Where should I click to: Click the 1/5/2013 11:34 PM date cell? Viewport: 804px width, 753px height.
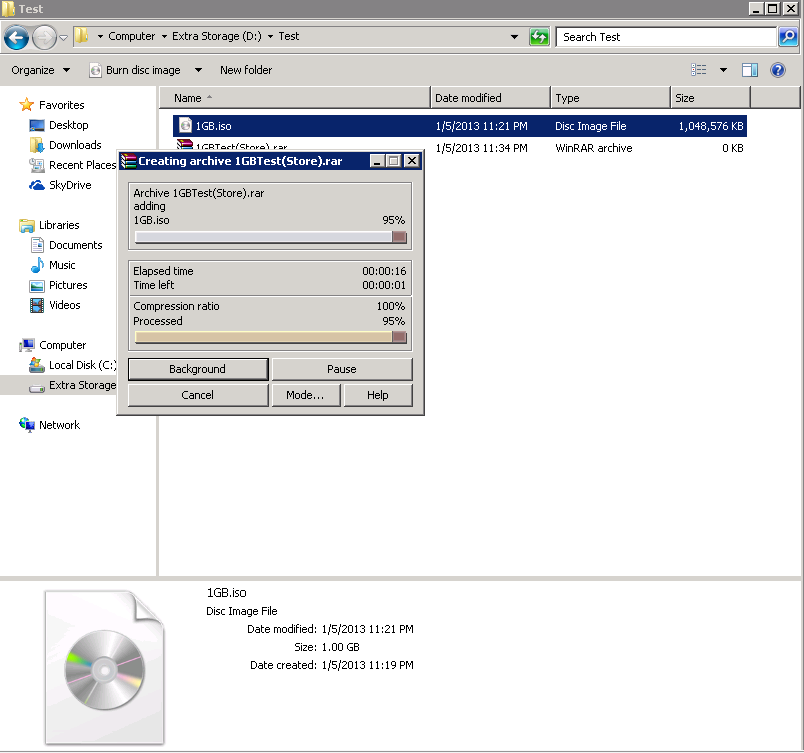click(x=481, y=148)
